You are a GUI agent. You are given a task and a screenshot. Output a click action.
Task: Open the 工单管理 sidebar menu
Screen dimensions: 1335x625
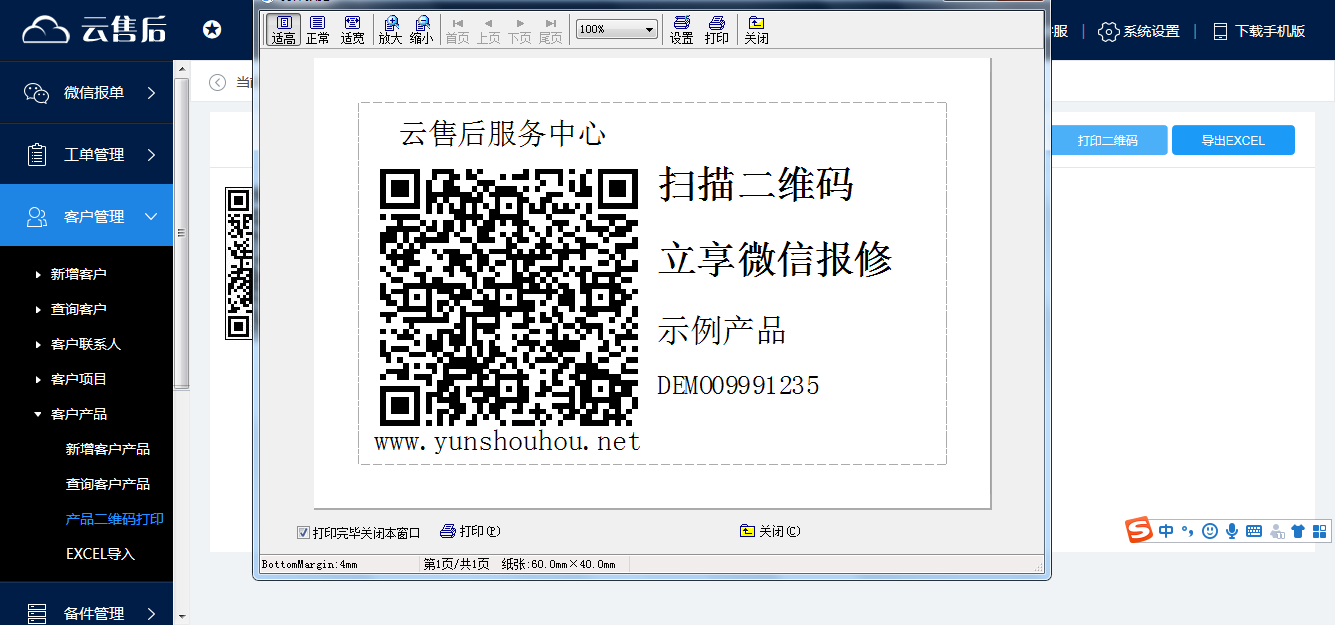[87, 155]
